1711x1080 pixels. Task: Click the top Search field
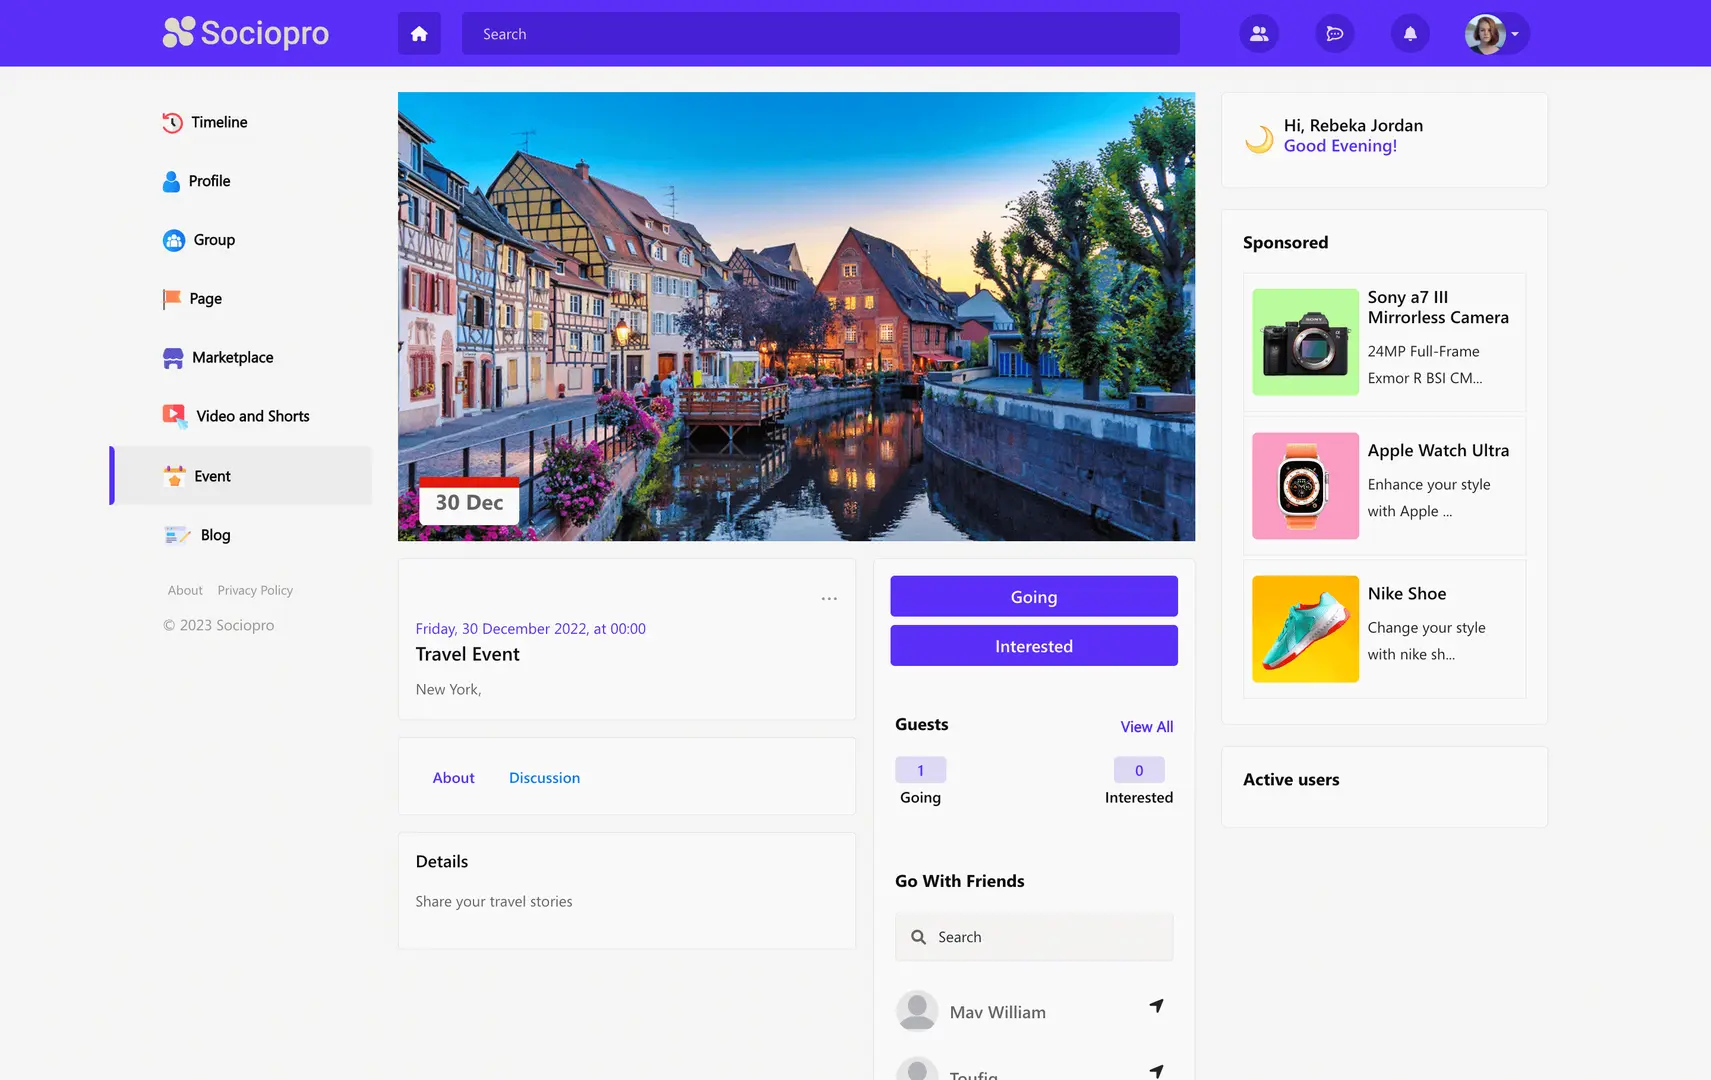click(x=820, y=34)
